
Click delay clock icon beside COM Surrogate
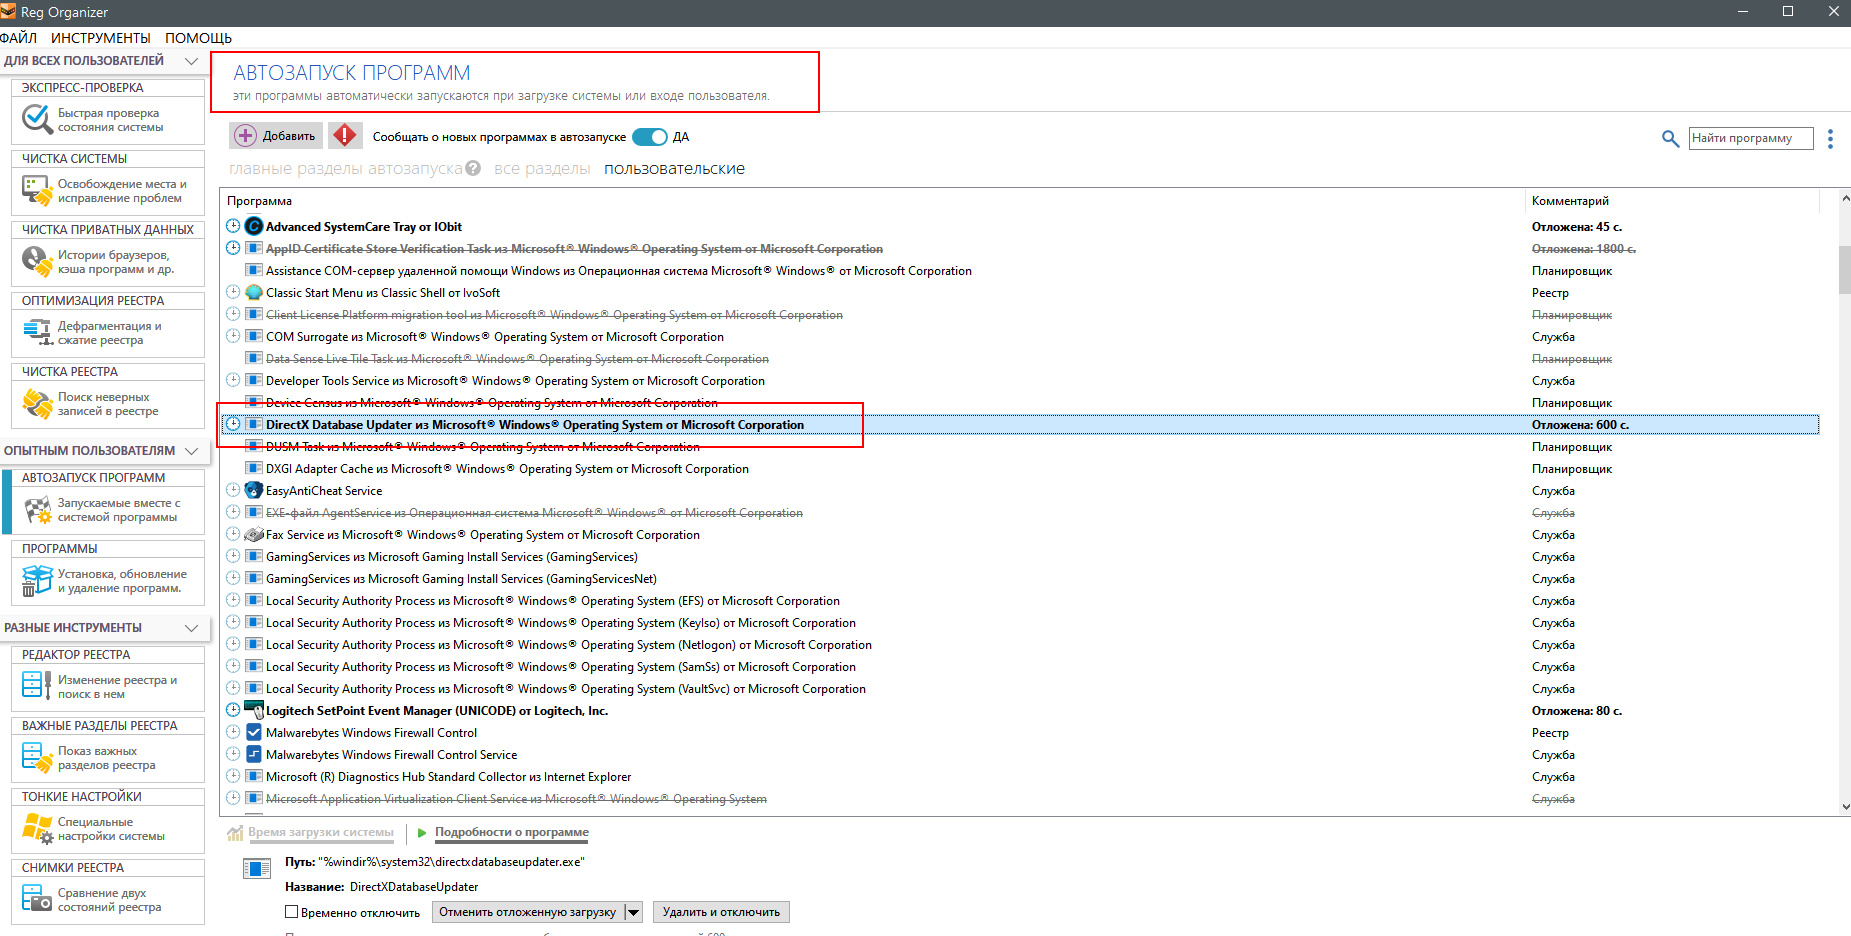(233, 336)
